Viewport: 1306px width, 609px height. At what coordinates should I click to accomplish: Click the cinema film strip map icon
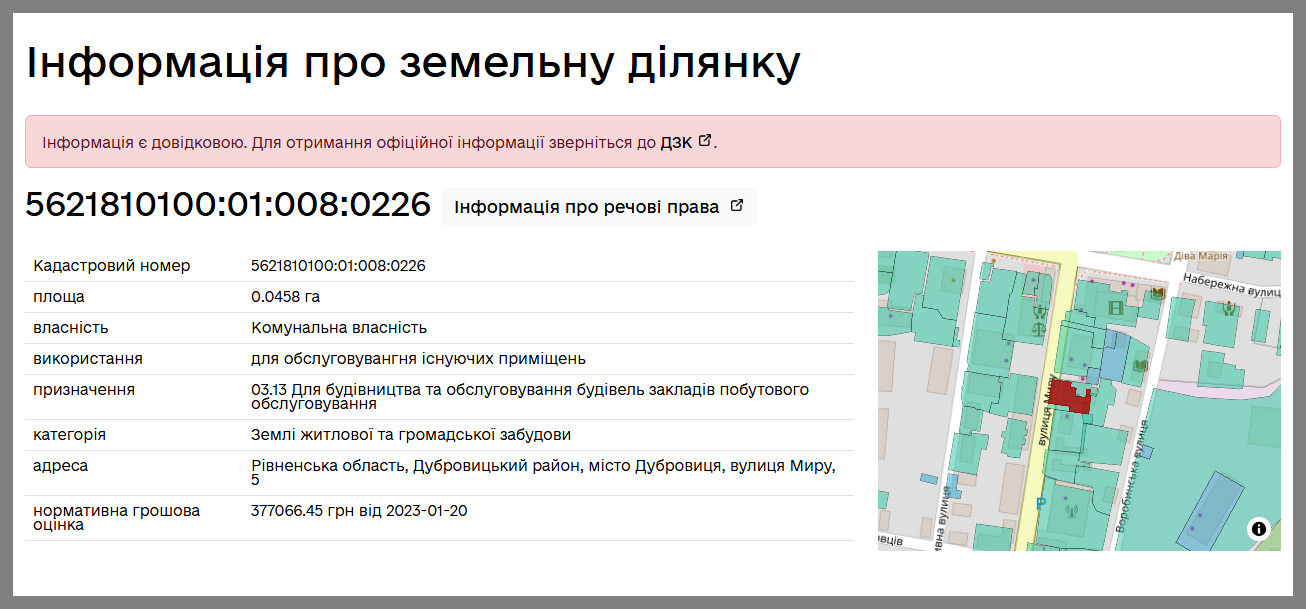tap(1116, 308)
